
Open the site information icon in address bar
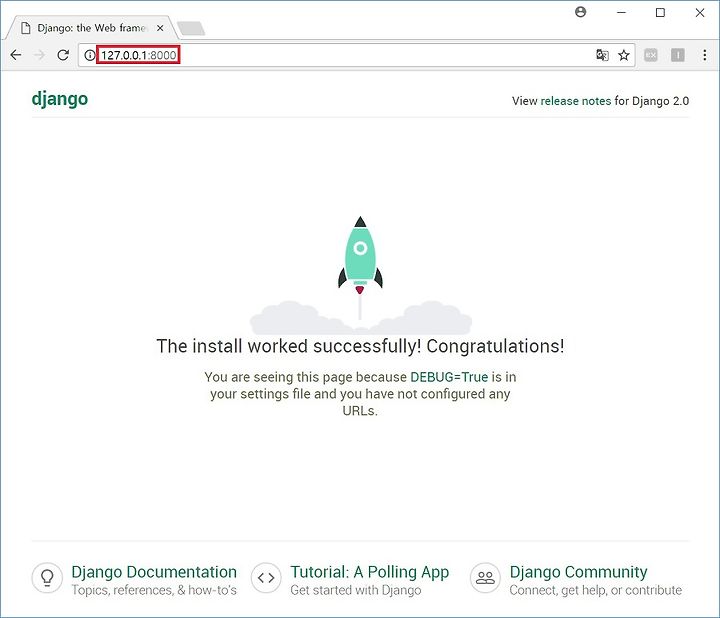90,55
